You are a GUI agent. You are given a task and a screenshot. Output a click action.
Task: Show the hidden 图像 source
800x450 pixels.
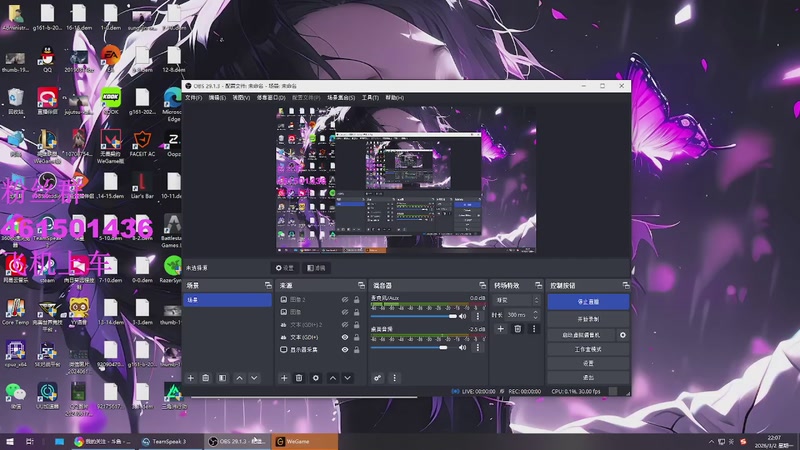click(x=345, y=312)
